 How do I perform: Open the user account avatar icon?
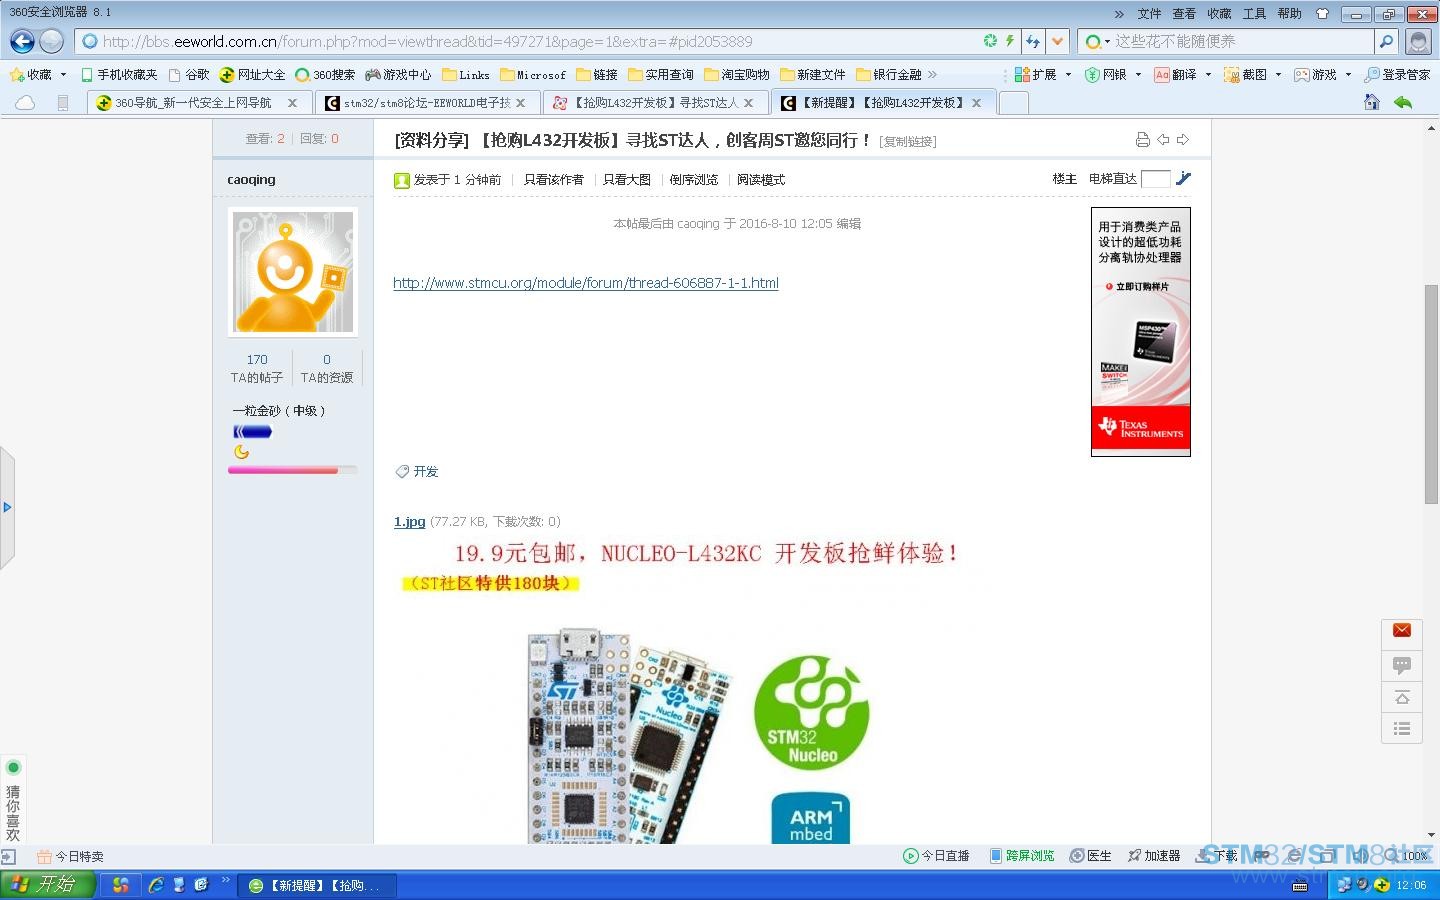pyautogui.click(x=1418, y=41)
